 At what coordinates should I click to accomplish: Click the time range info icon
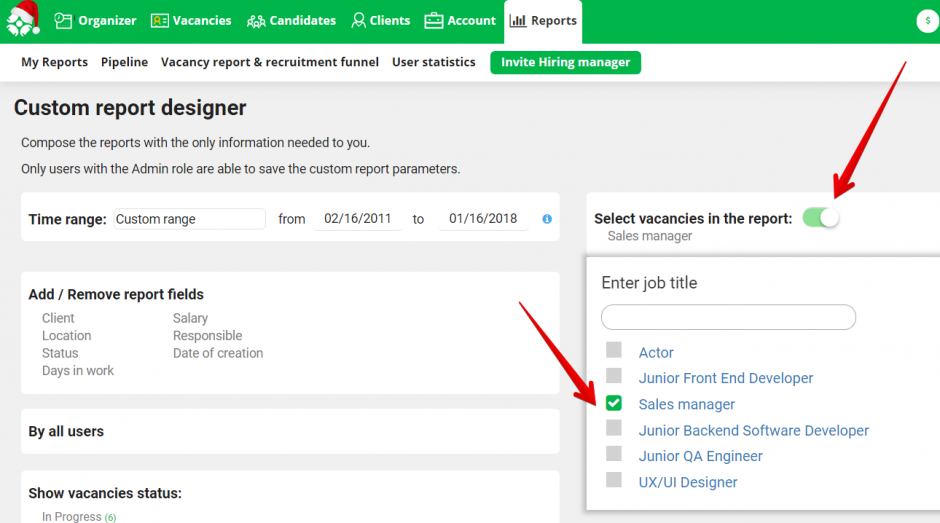547,219
